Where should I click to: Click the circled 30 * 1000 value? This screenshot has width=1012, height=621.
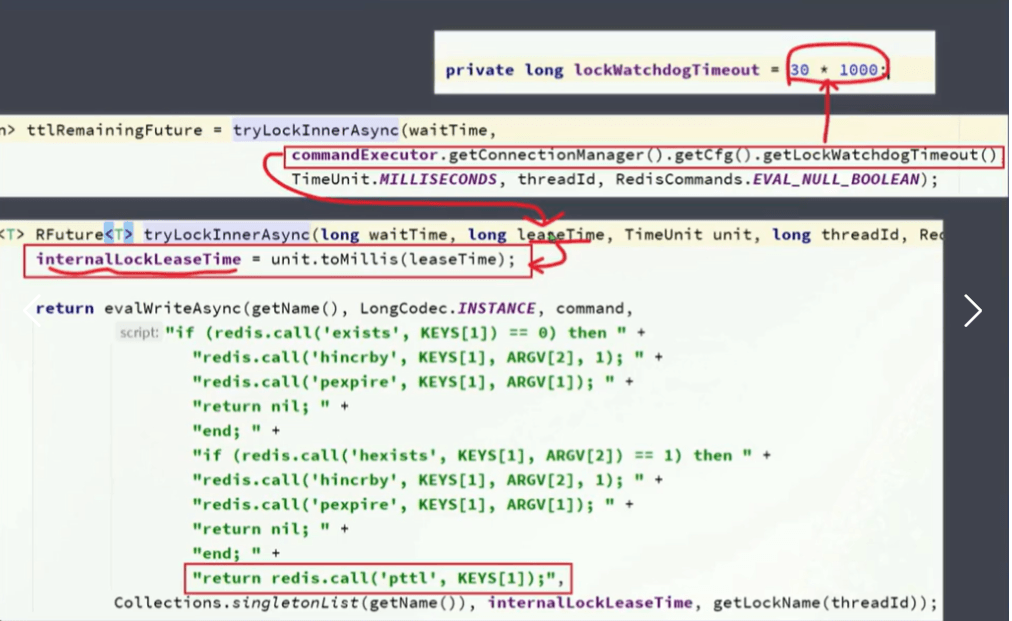(835, 70)
